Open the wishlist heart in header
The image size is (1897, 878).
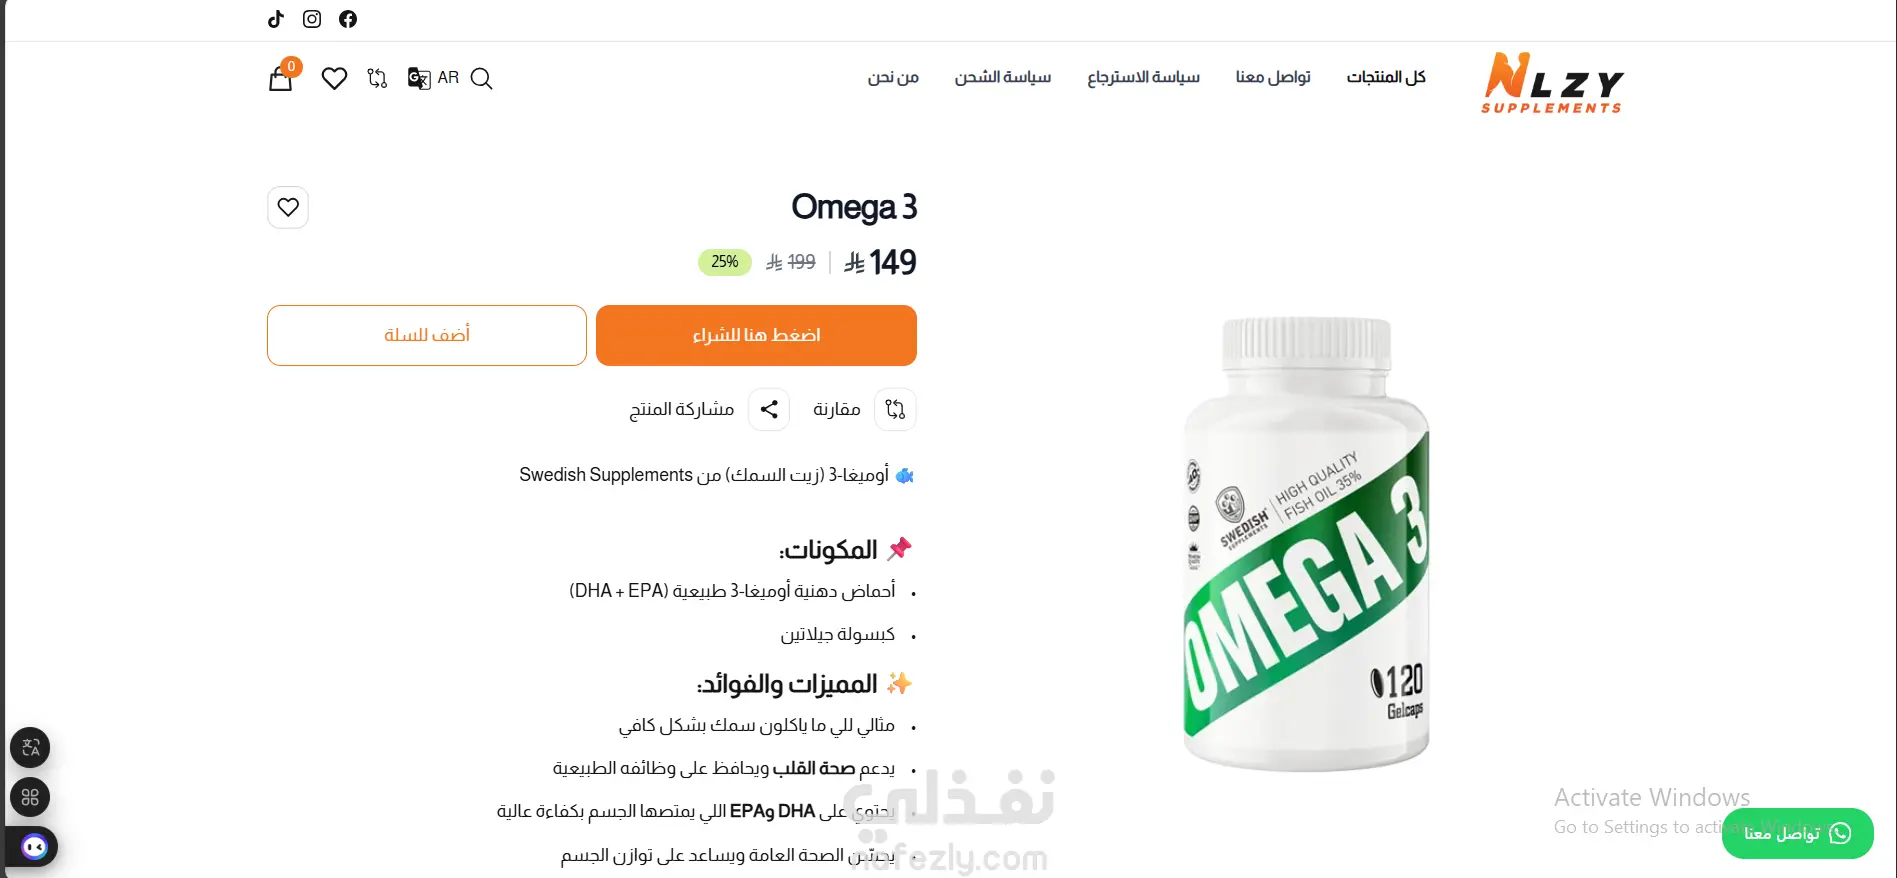pos(334,78)
